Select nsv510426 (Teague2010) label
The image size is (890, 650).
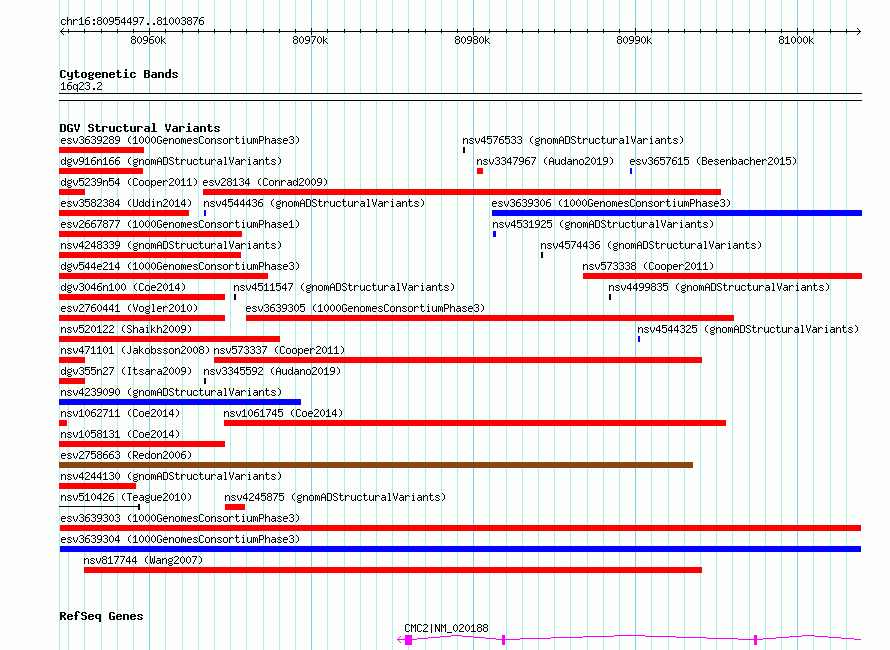pyautogui.click(x=126, y=497)
